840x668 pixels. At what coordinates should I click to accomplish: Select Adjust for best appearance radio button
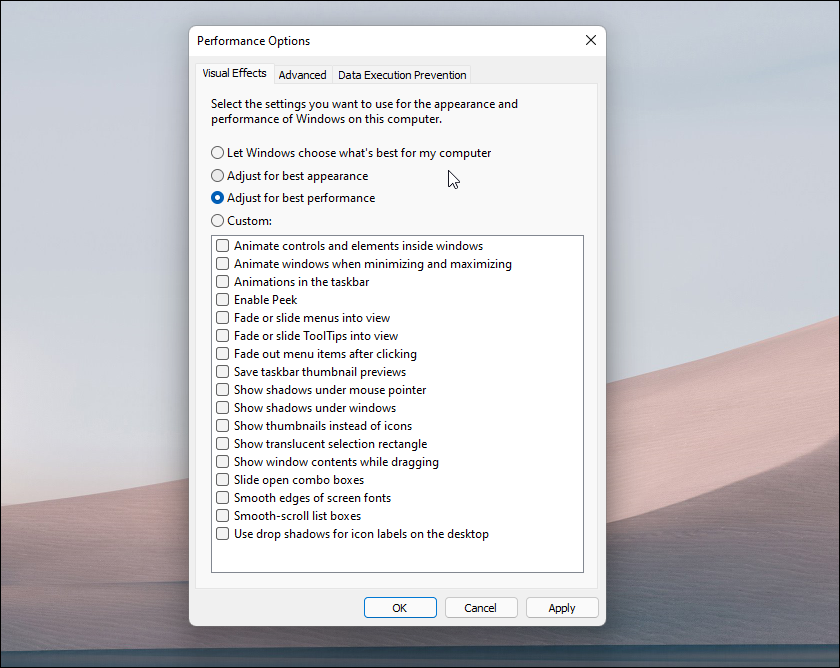[217, 176]
